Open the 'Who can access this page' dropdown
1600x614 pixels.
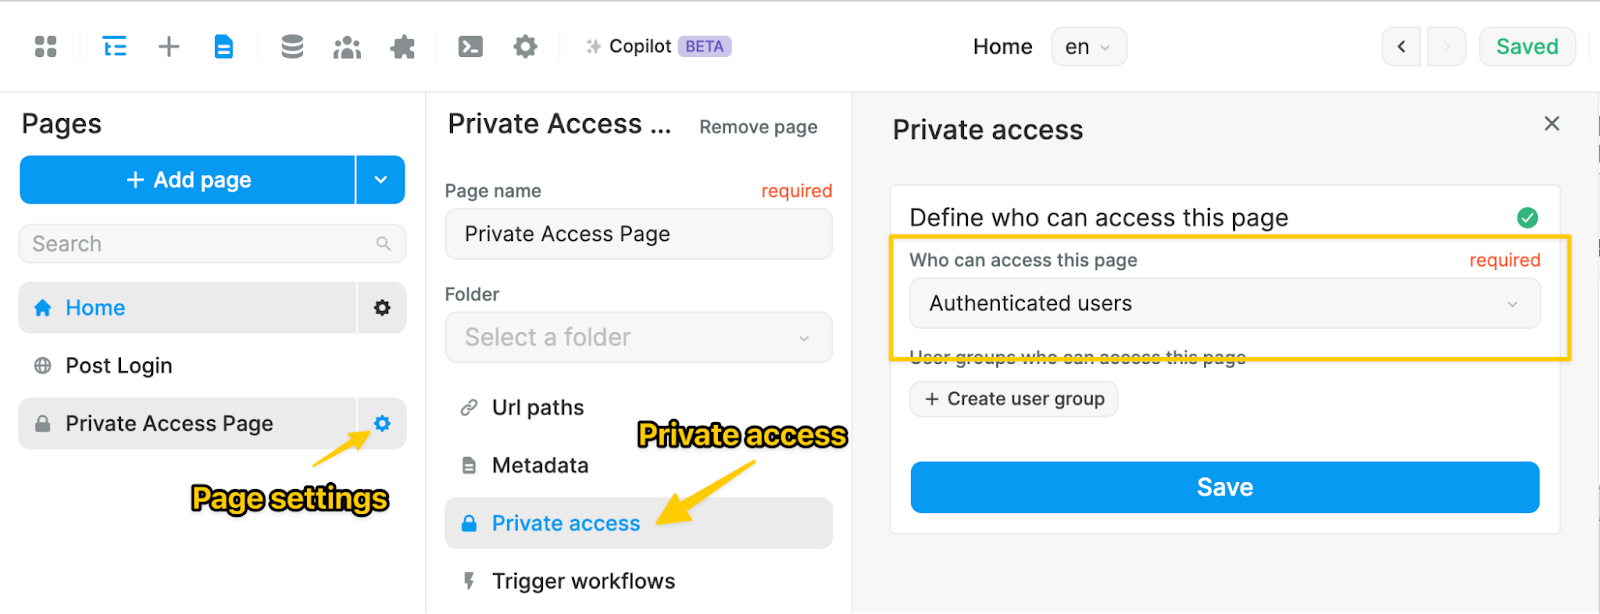click(1224, 303)
